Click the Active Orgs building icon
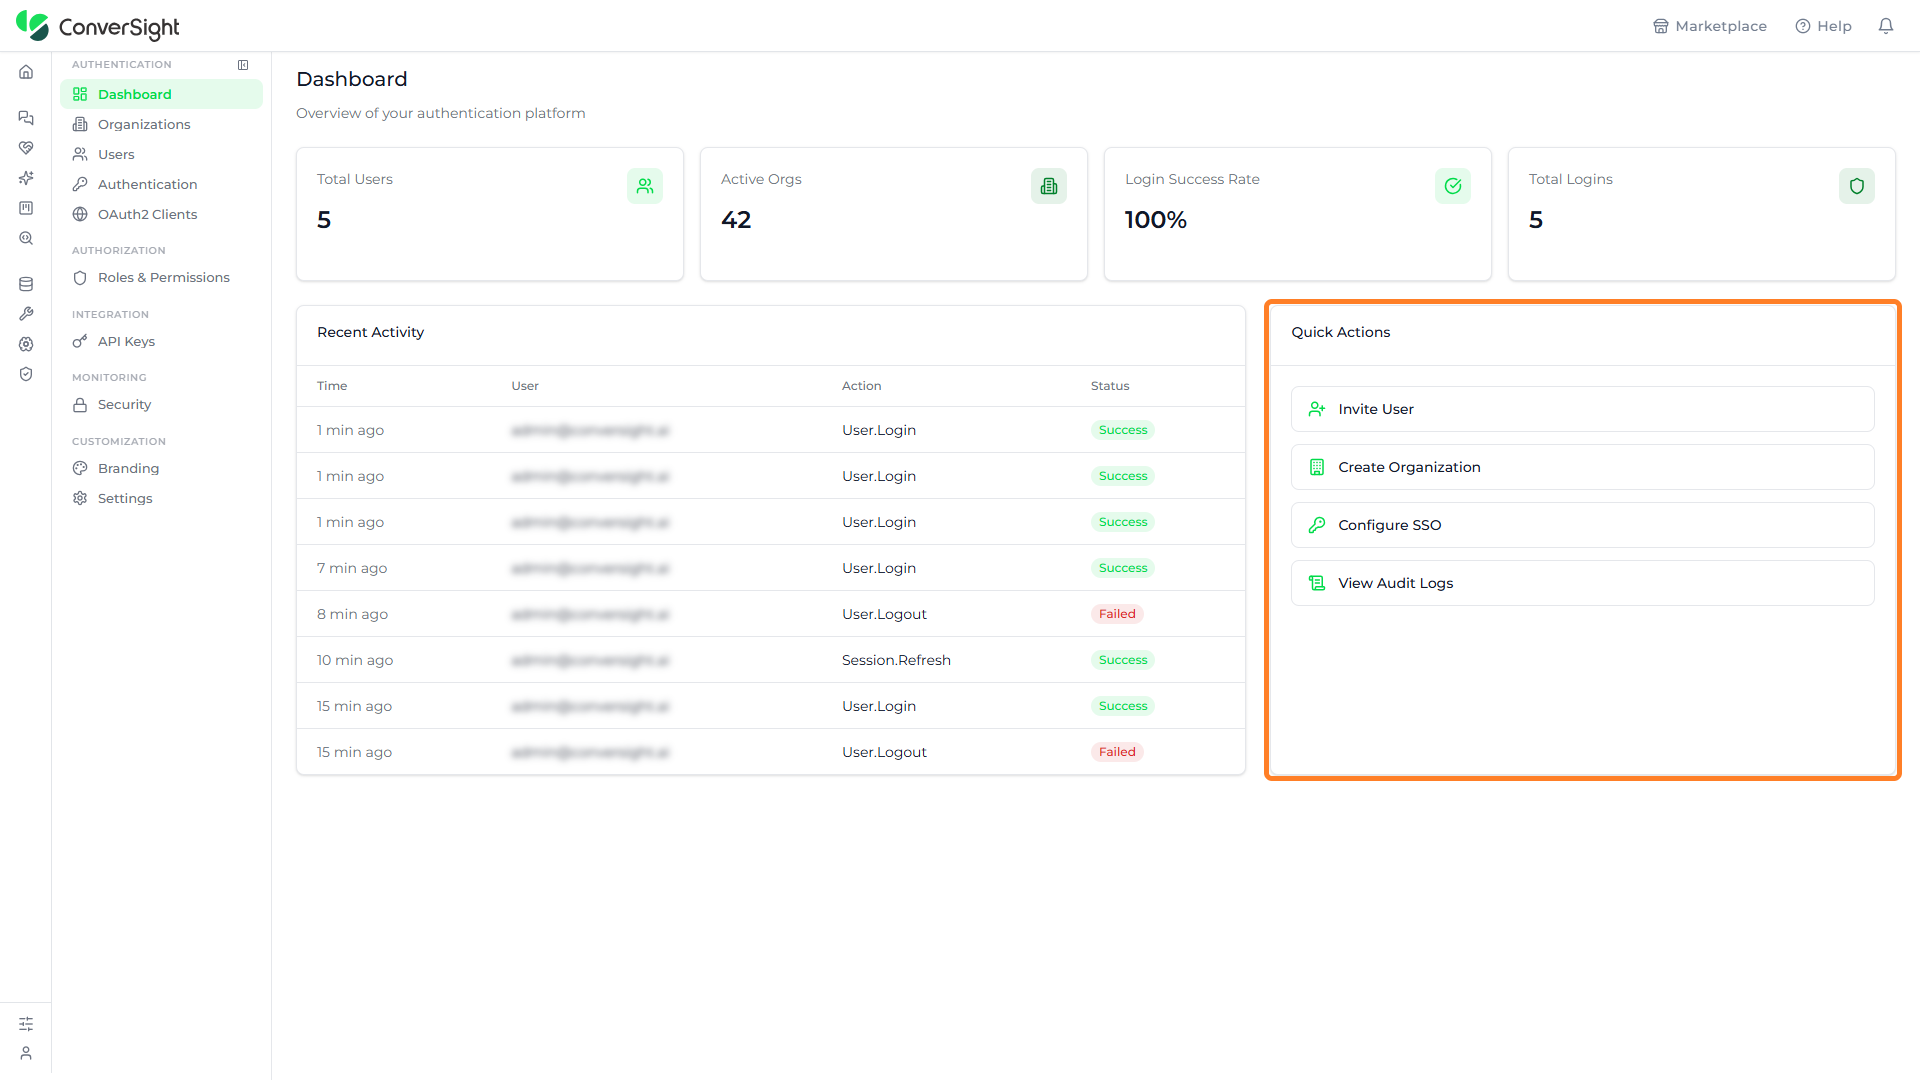1920x1080 pixels. click(1049, 186)
